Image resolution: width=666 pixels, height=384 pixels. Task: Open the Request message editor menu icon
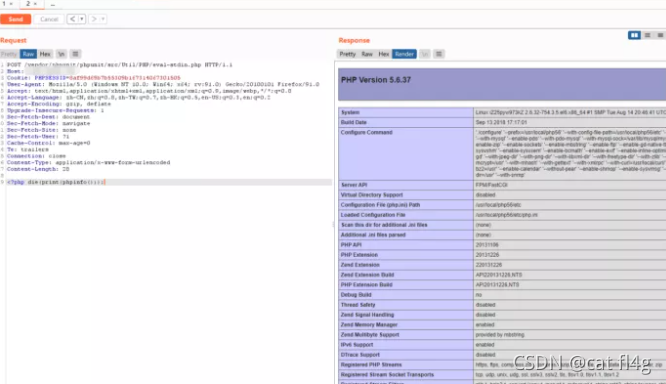click(75, 54)
